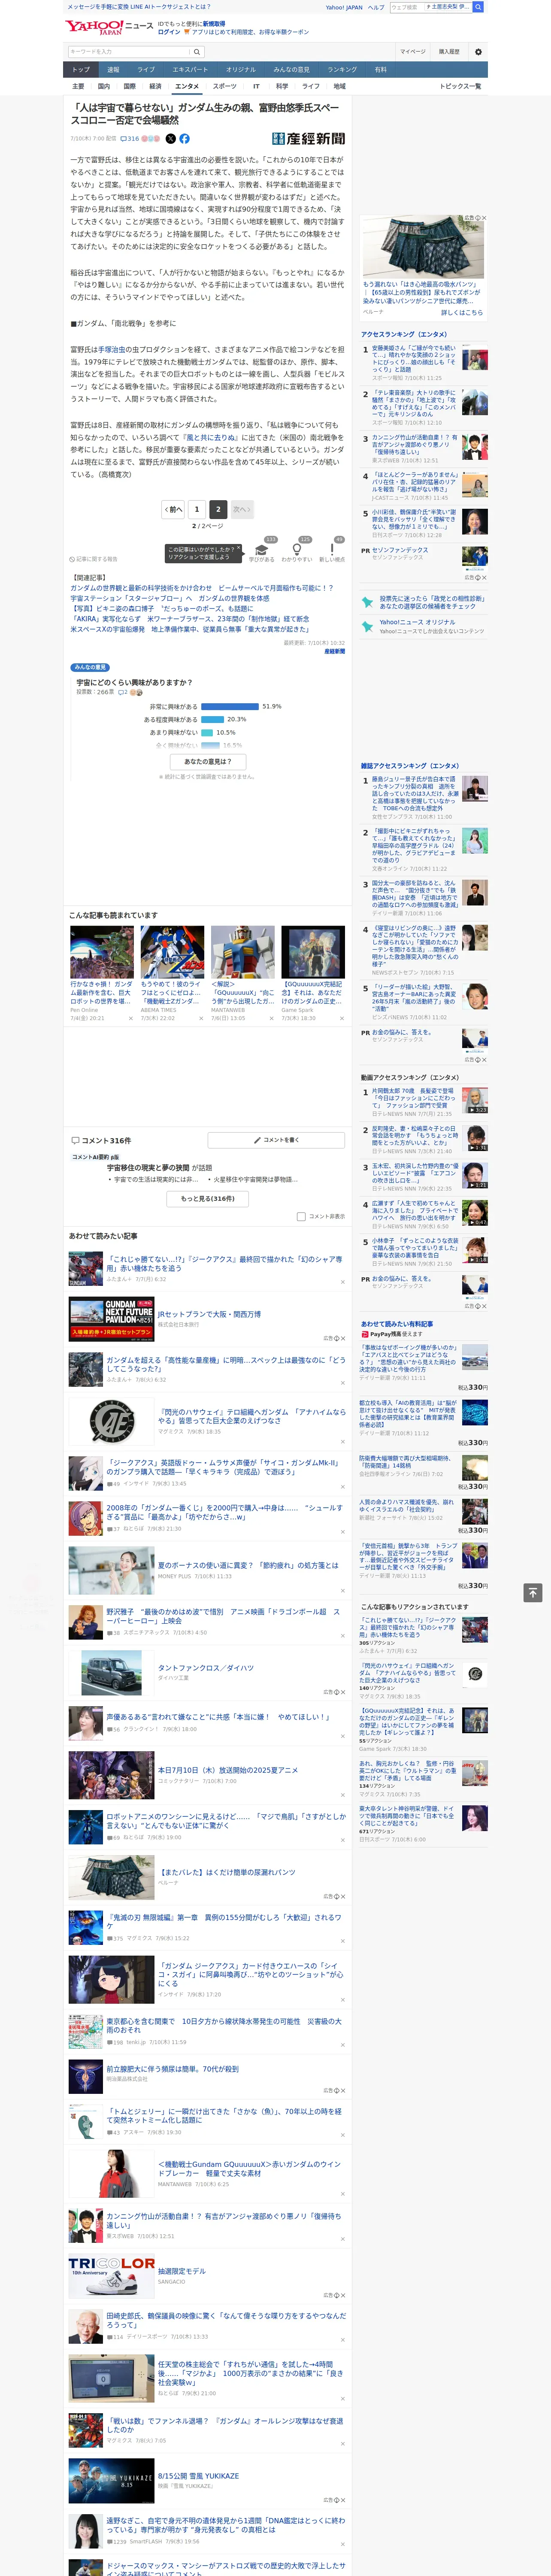
Task: React with the わかりやすい lightbulb icon
Action: (x=297, y=550)
